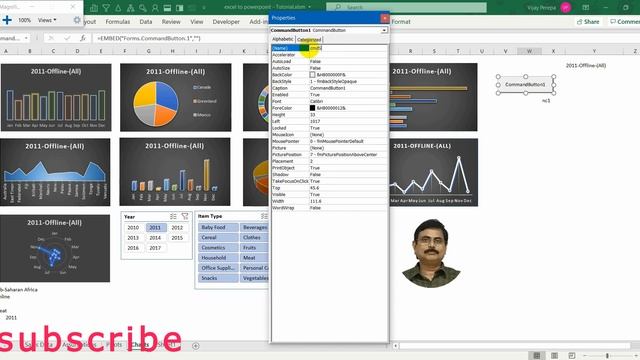The width and height of the screenshot is (640, 360).
Task: Open the CommandButton1 object dropdown
Action: (x=384, y=30)
